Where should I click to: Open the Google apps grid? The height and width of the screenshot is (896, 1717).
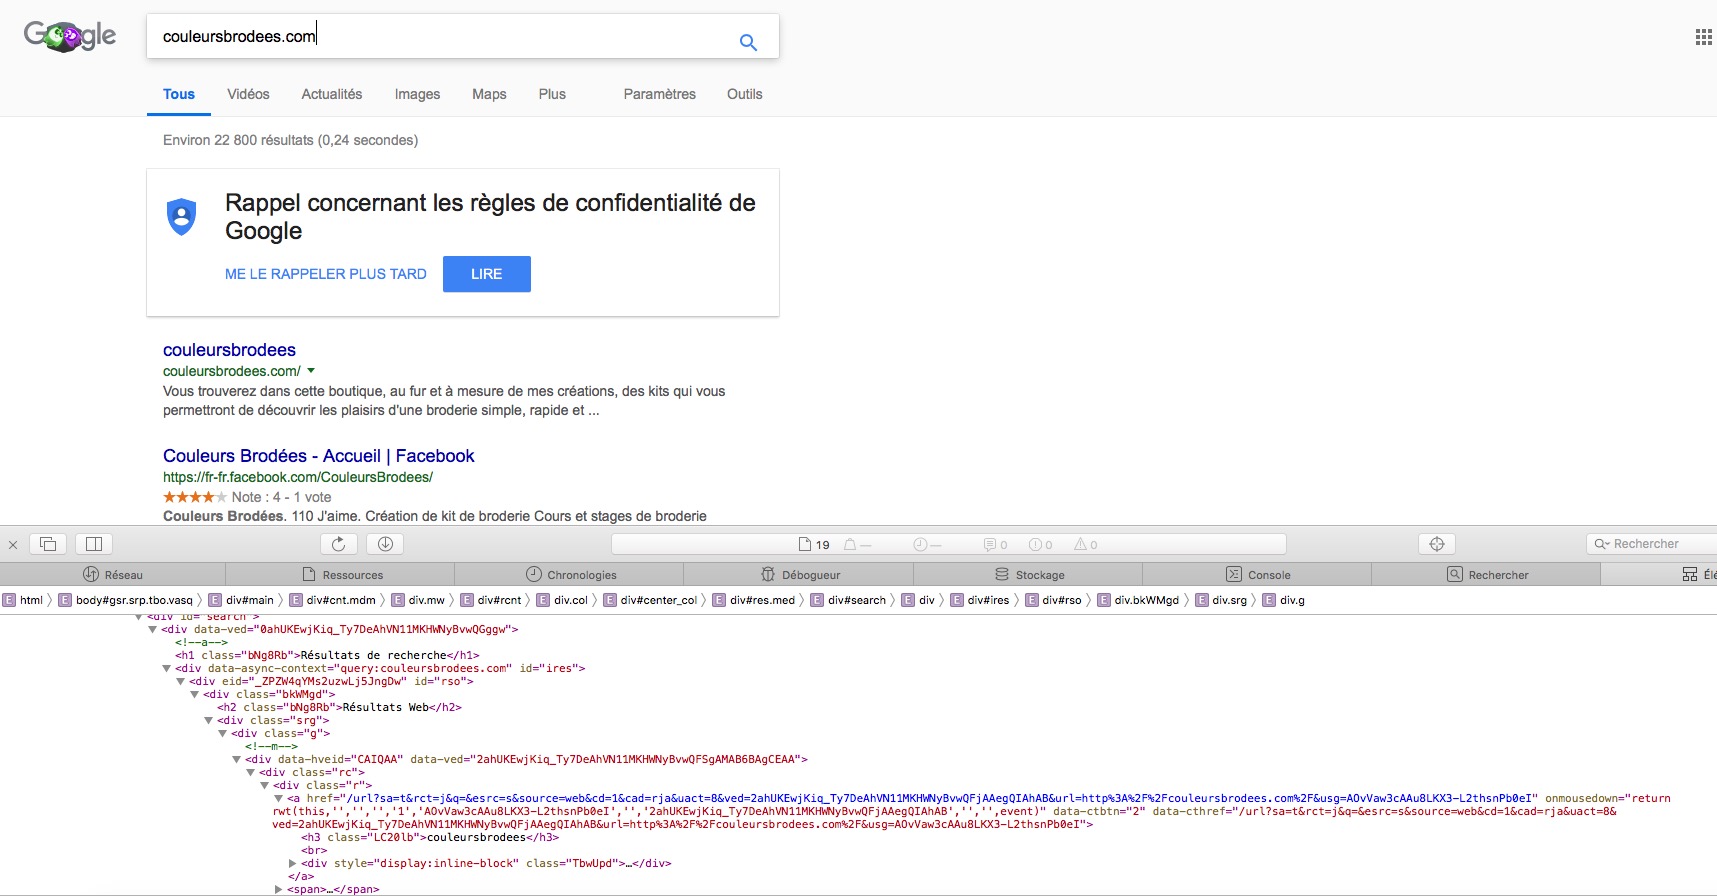[1704, 37]
